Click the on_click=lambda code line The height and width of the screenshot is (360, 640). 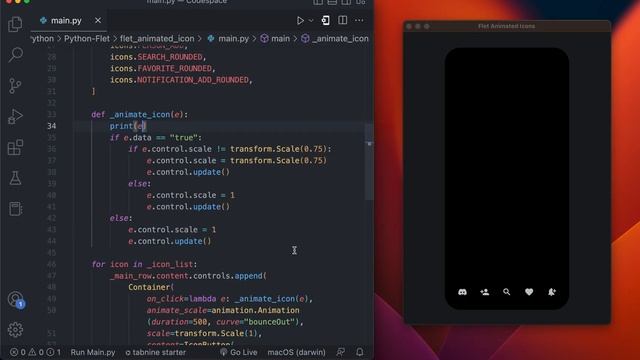point(230,299)
